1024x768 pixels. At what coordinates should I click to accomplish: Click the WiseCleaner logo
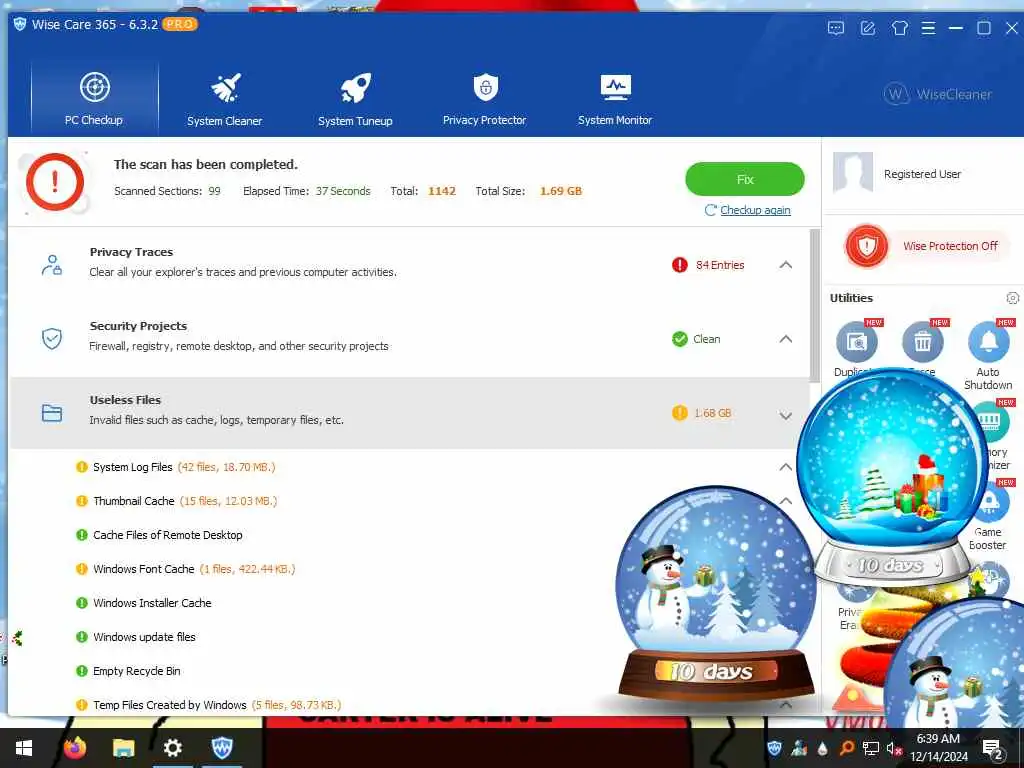(x=938, y=94)
